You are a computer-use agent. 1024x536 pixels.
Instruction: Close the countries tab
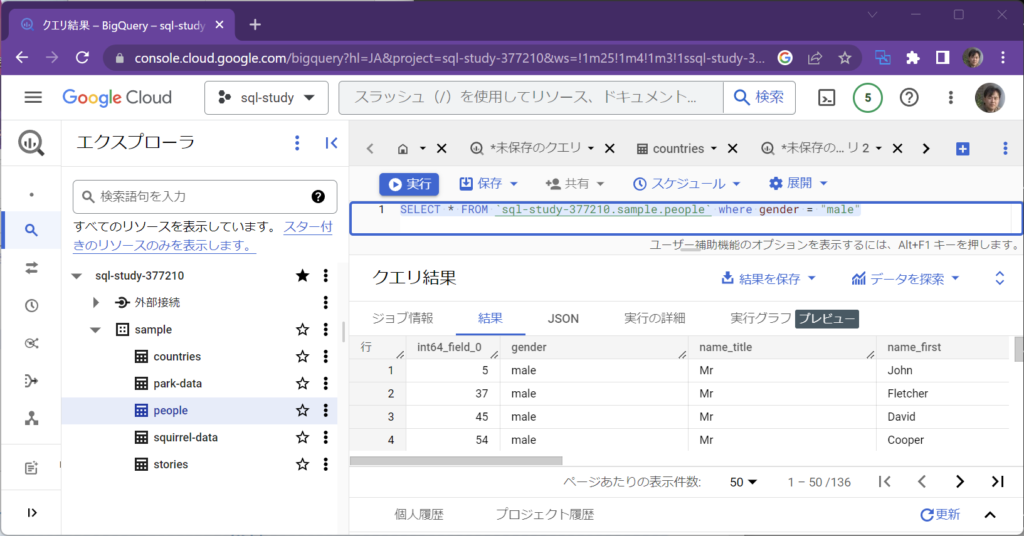pyautogui.click(x=733, y=149)
